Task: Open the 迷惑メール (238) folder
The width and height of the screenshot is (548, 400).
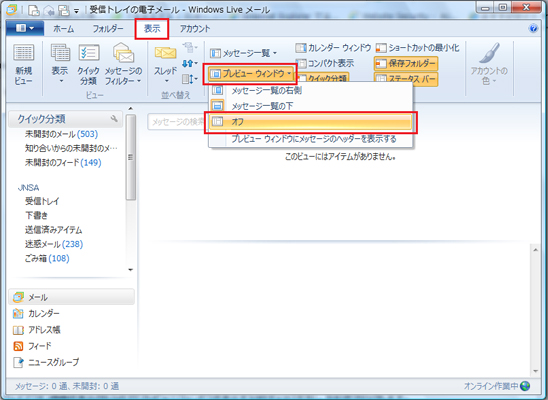Action: (x=54, y=244)
